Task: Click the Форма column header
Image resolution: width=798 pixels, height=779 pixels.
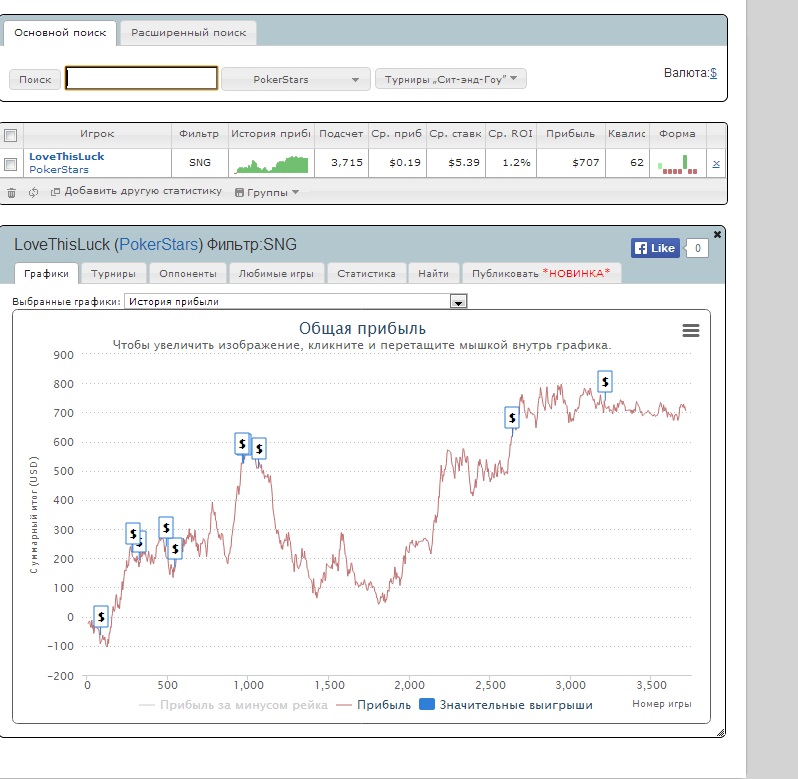Action: [x=677, y=134]
